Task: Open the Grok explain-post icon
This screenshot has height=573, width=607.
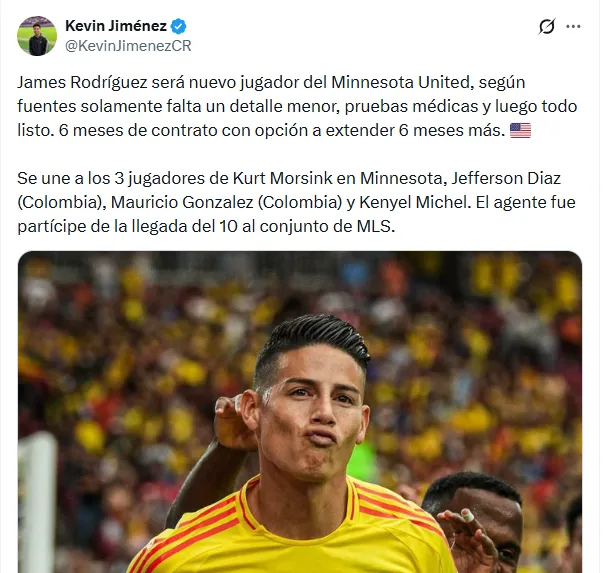Action: point(547,26)
